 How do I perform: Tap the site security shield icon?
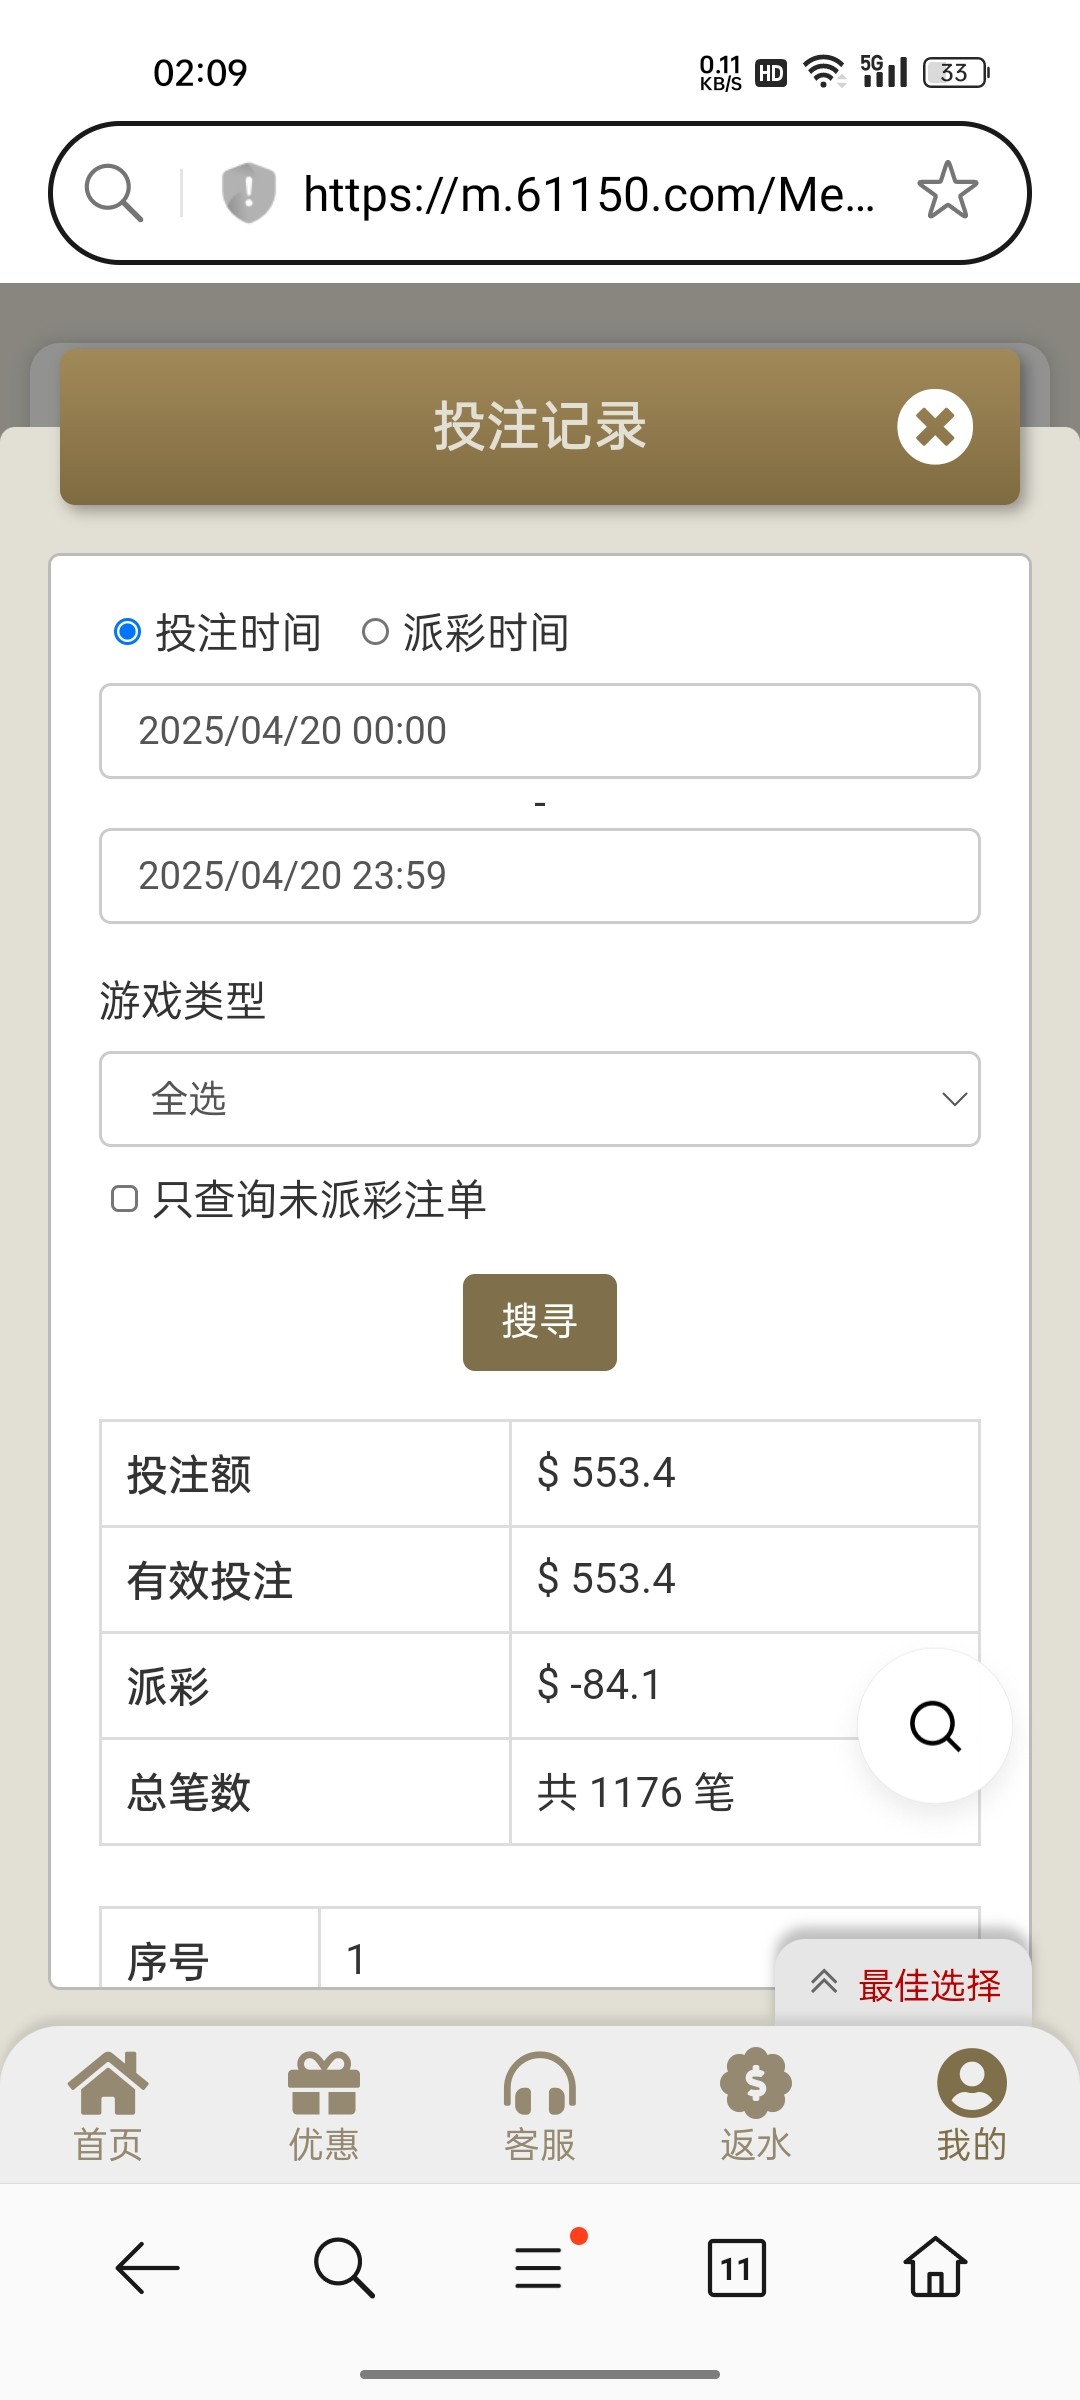(x=247, y=192)
